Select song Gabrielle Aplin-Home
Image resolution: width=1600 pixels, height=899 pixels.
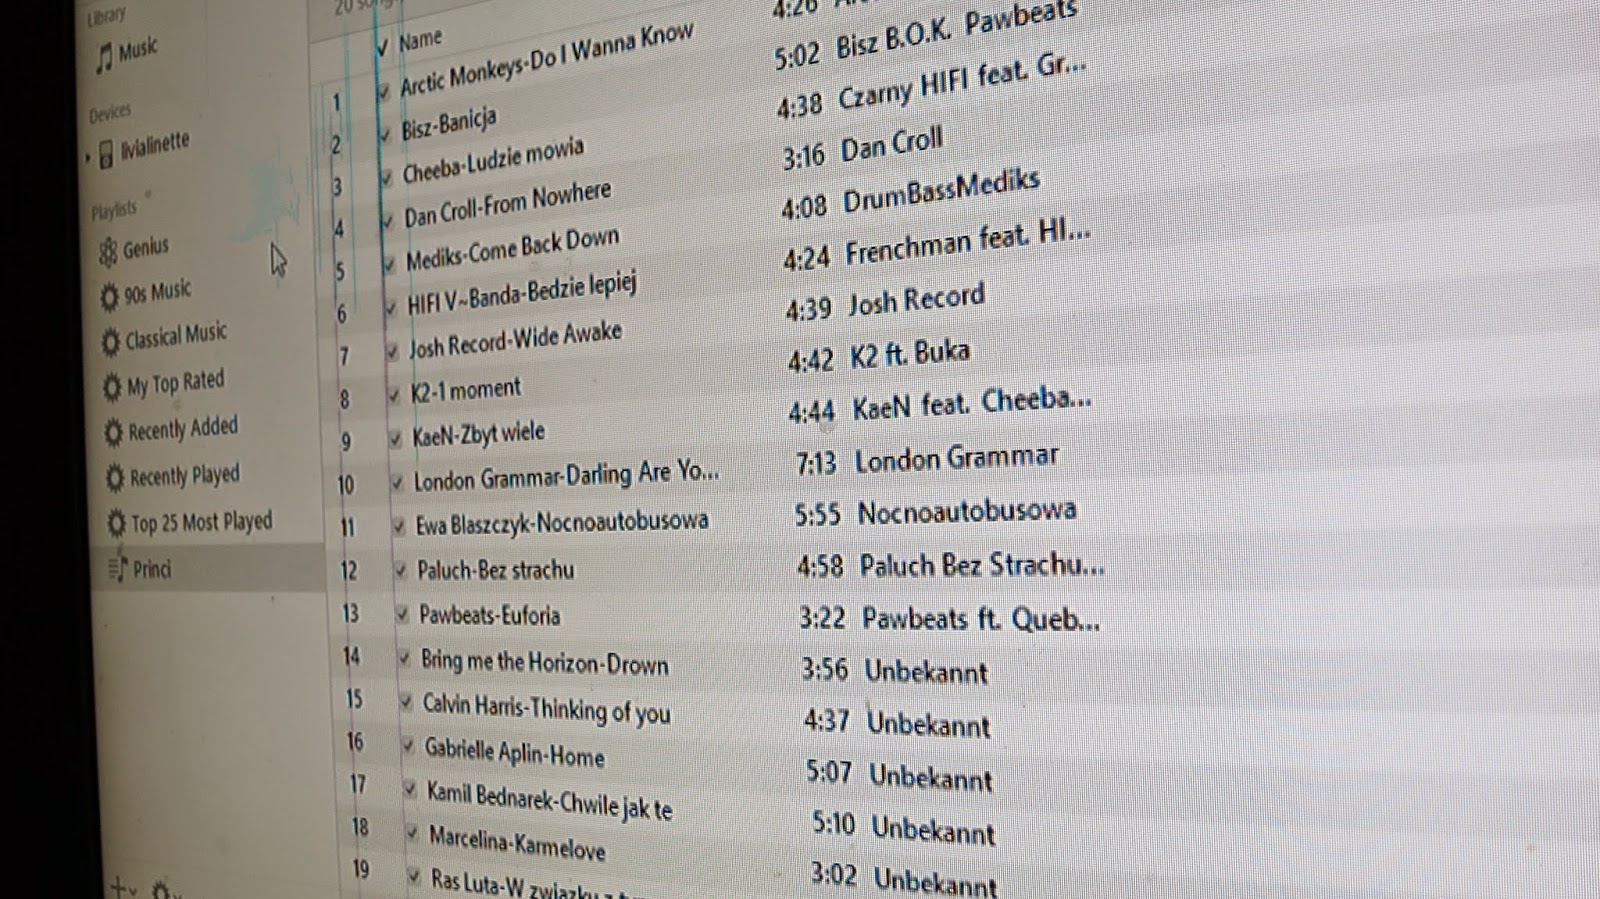[515, 752]
